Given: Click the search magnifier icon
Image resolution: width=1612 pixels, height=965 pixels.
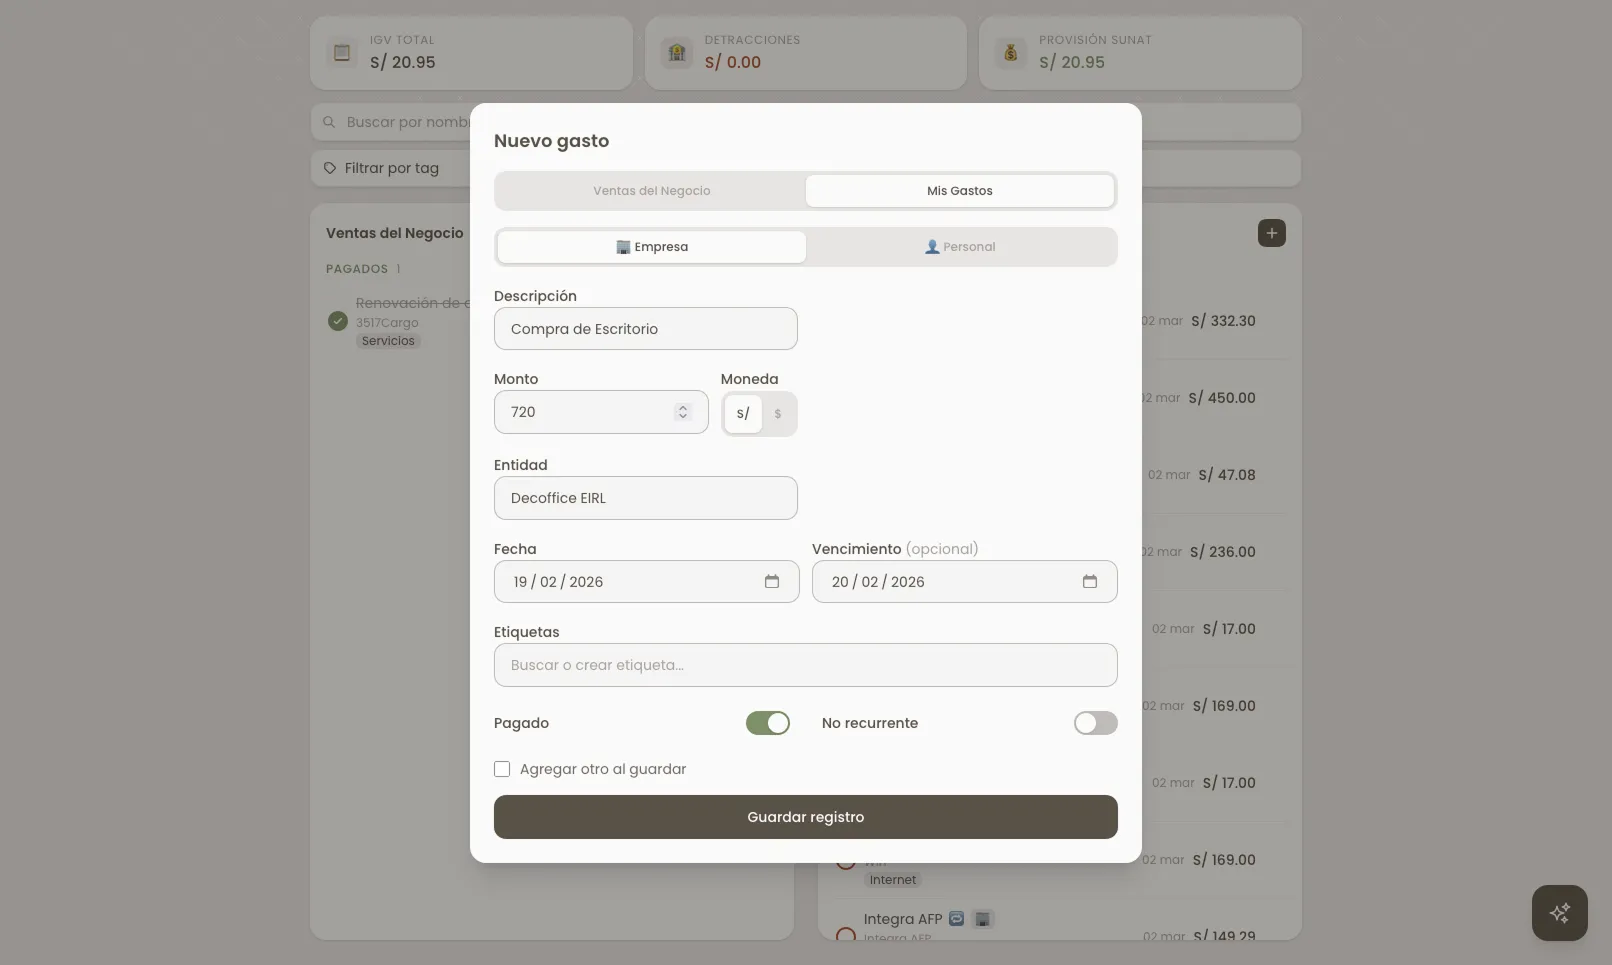Looking at the screenshot, I should 329,121.
